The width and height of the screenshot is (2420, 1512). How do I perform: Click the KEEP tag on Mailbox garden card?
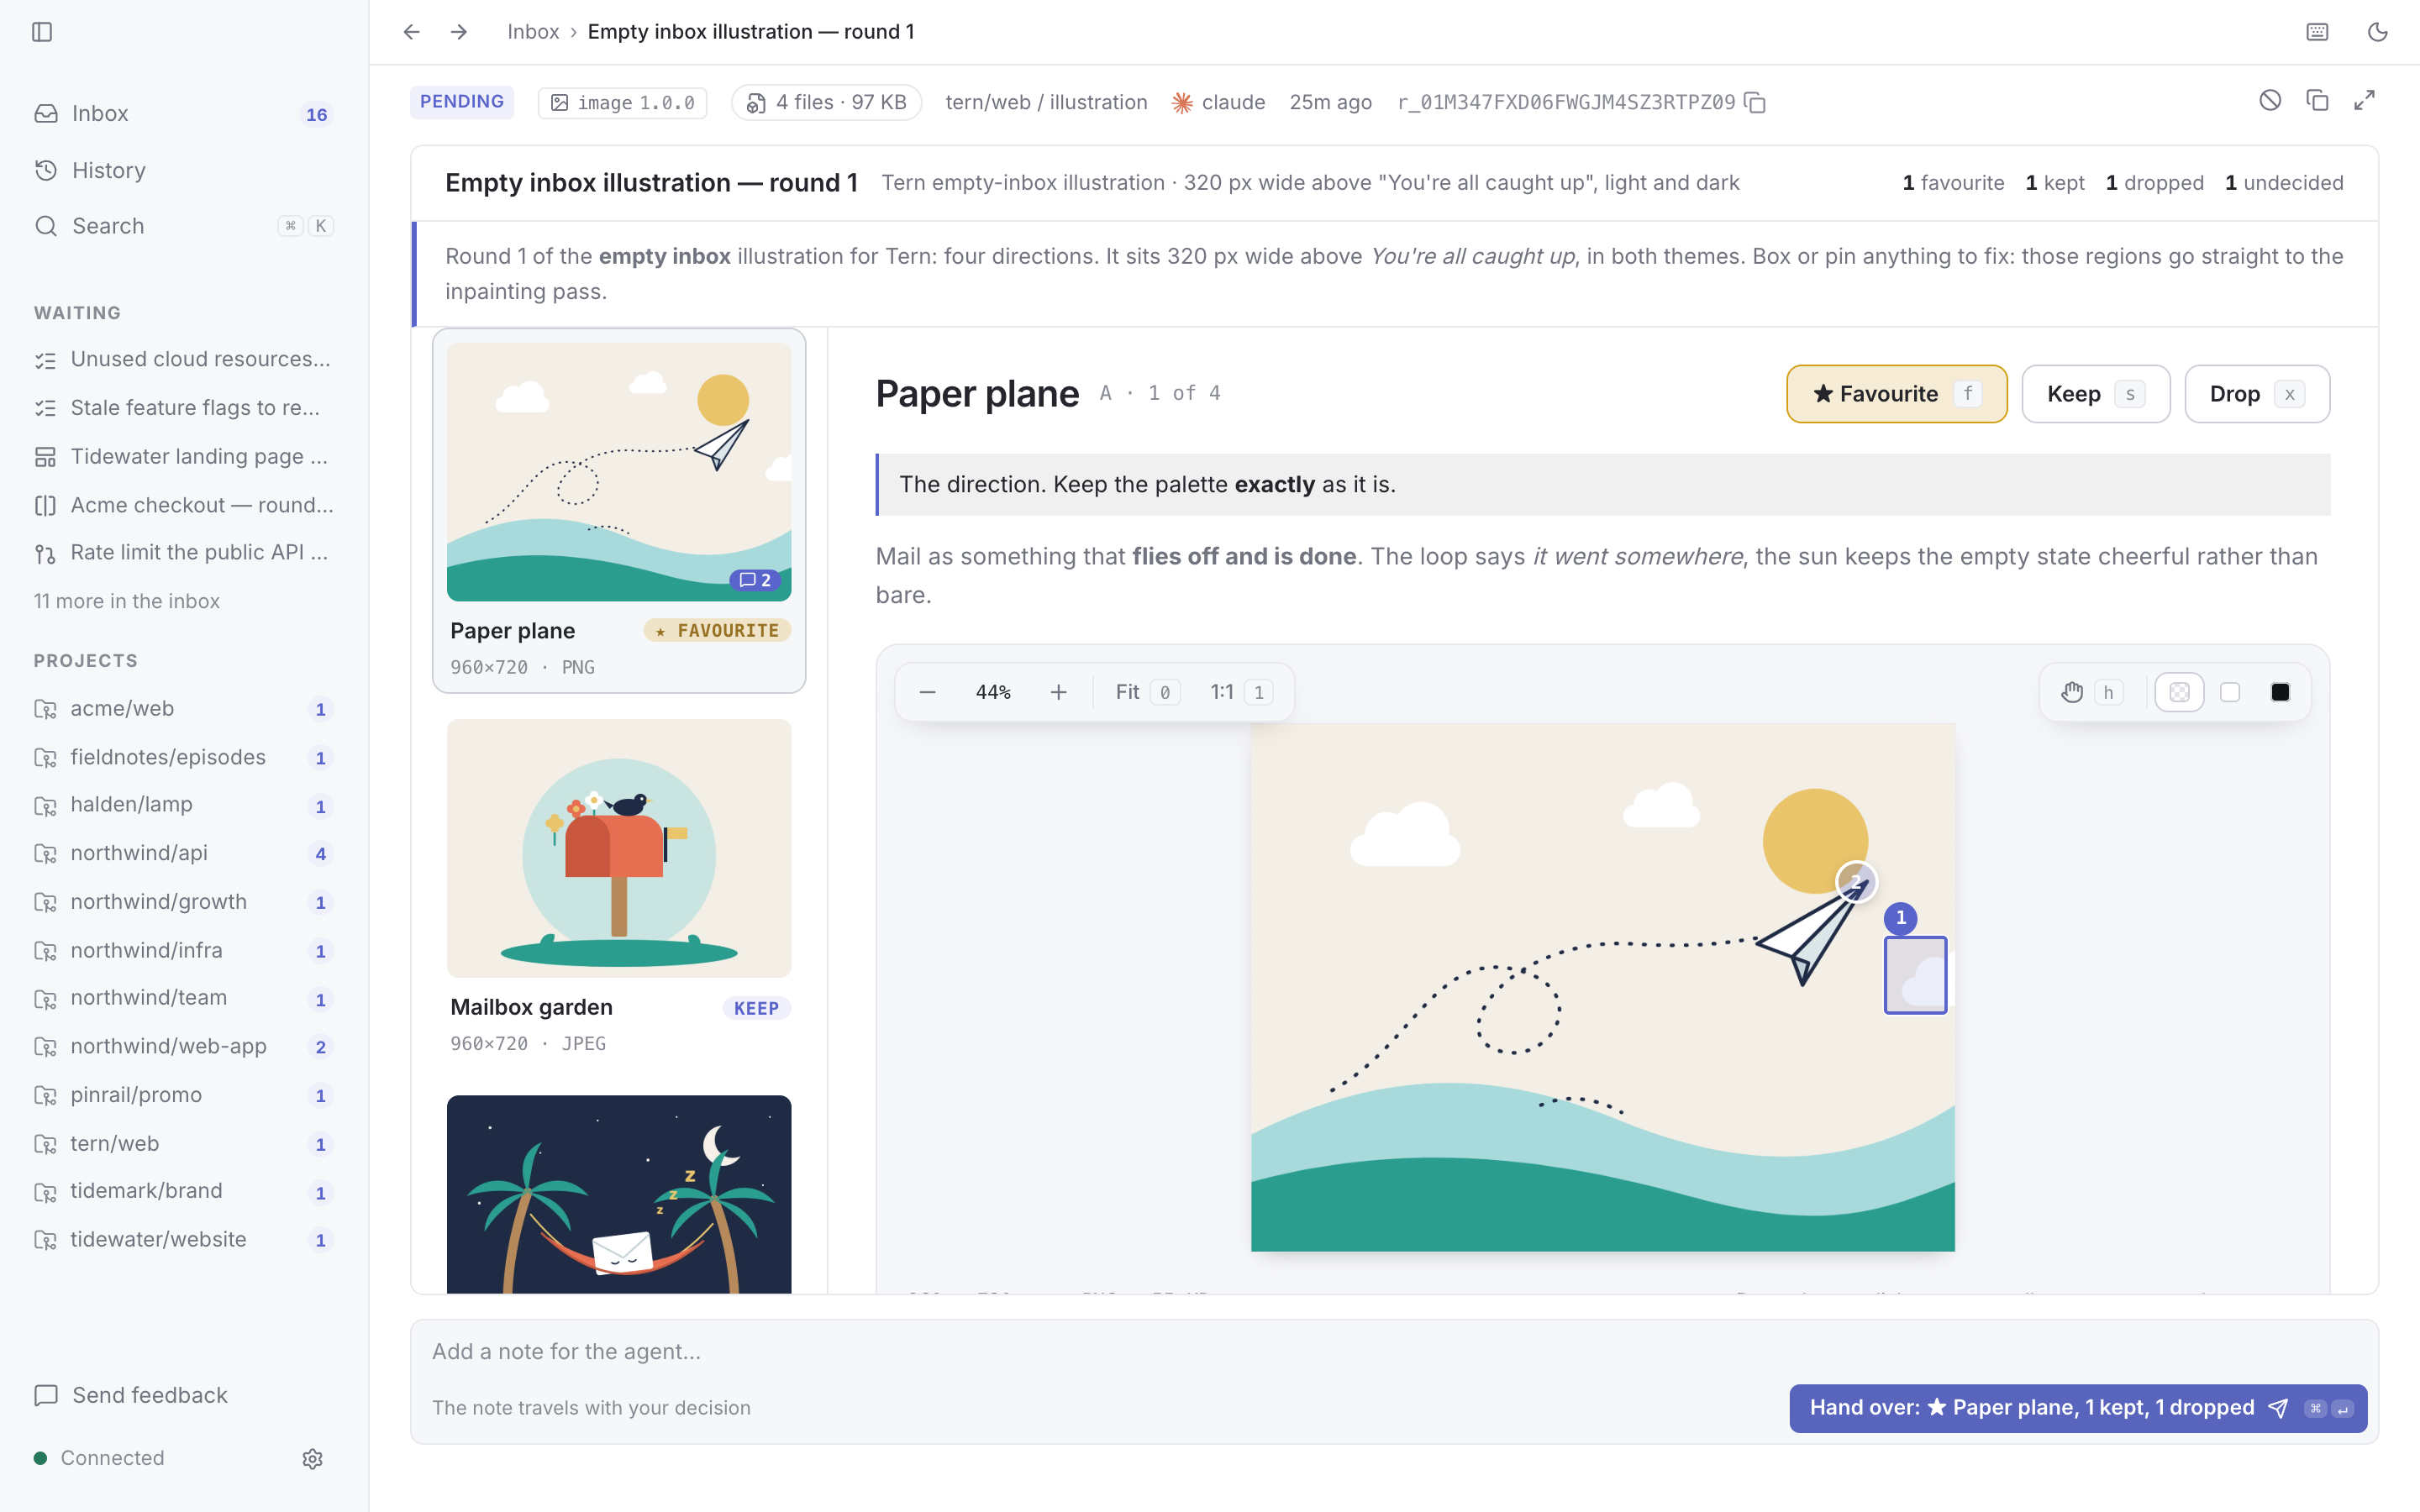(x=756, y=1008)
